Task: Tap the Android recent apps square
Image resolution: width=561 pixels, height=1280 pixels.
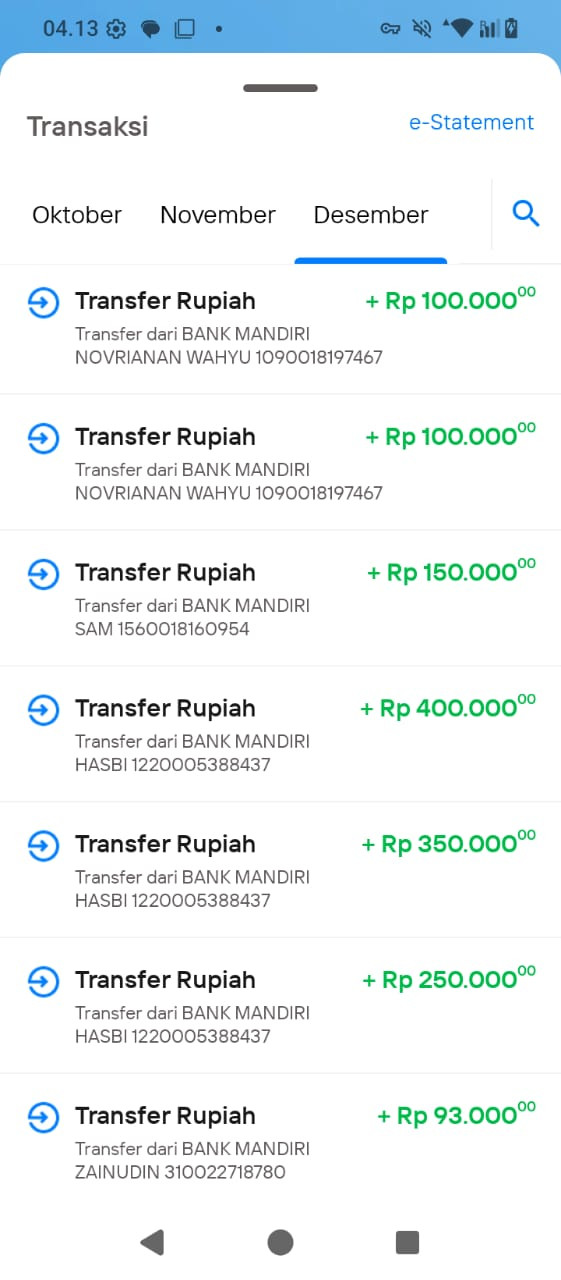Action: point(407,1242)
